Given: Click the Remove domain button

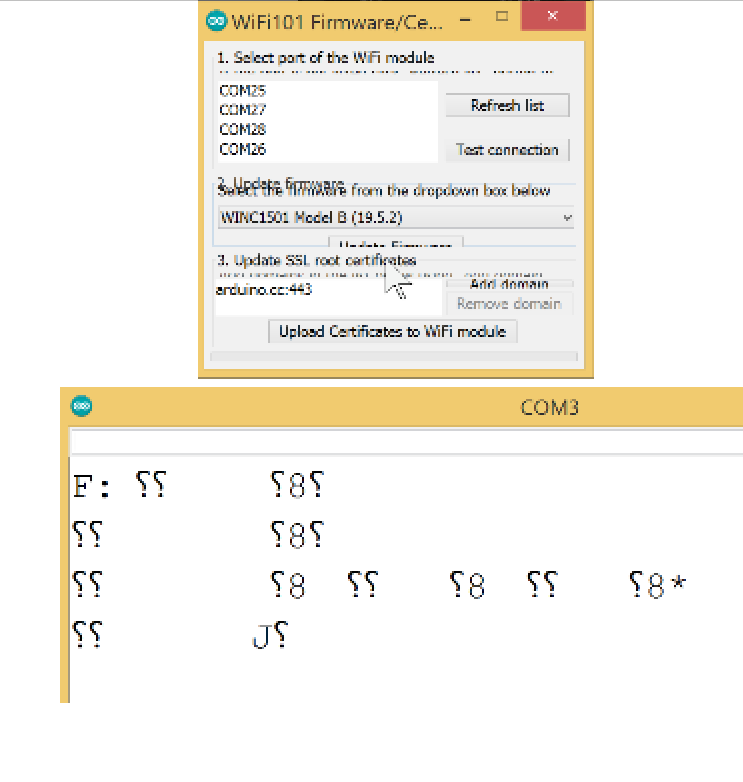Looking at the screenshot, I should pos(509,304).
